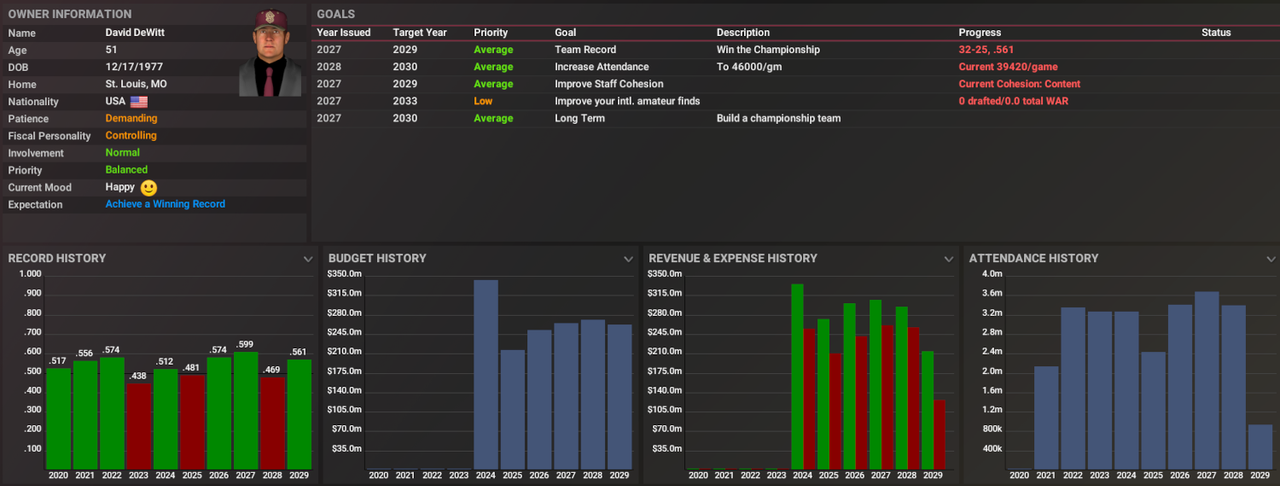Click the happy mood smiley icon
Image resolution: width=1280 pixels, height=486 pixels.
[149, 188]
